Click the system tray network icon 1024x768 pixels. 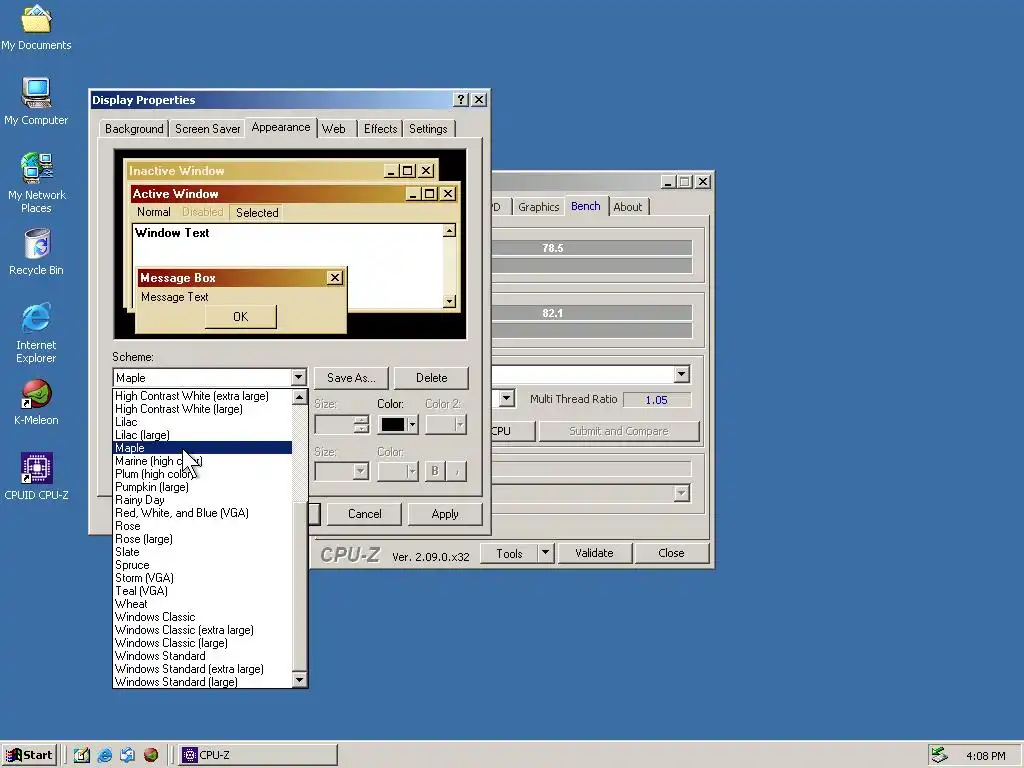coord(939,755)
